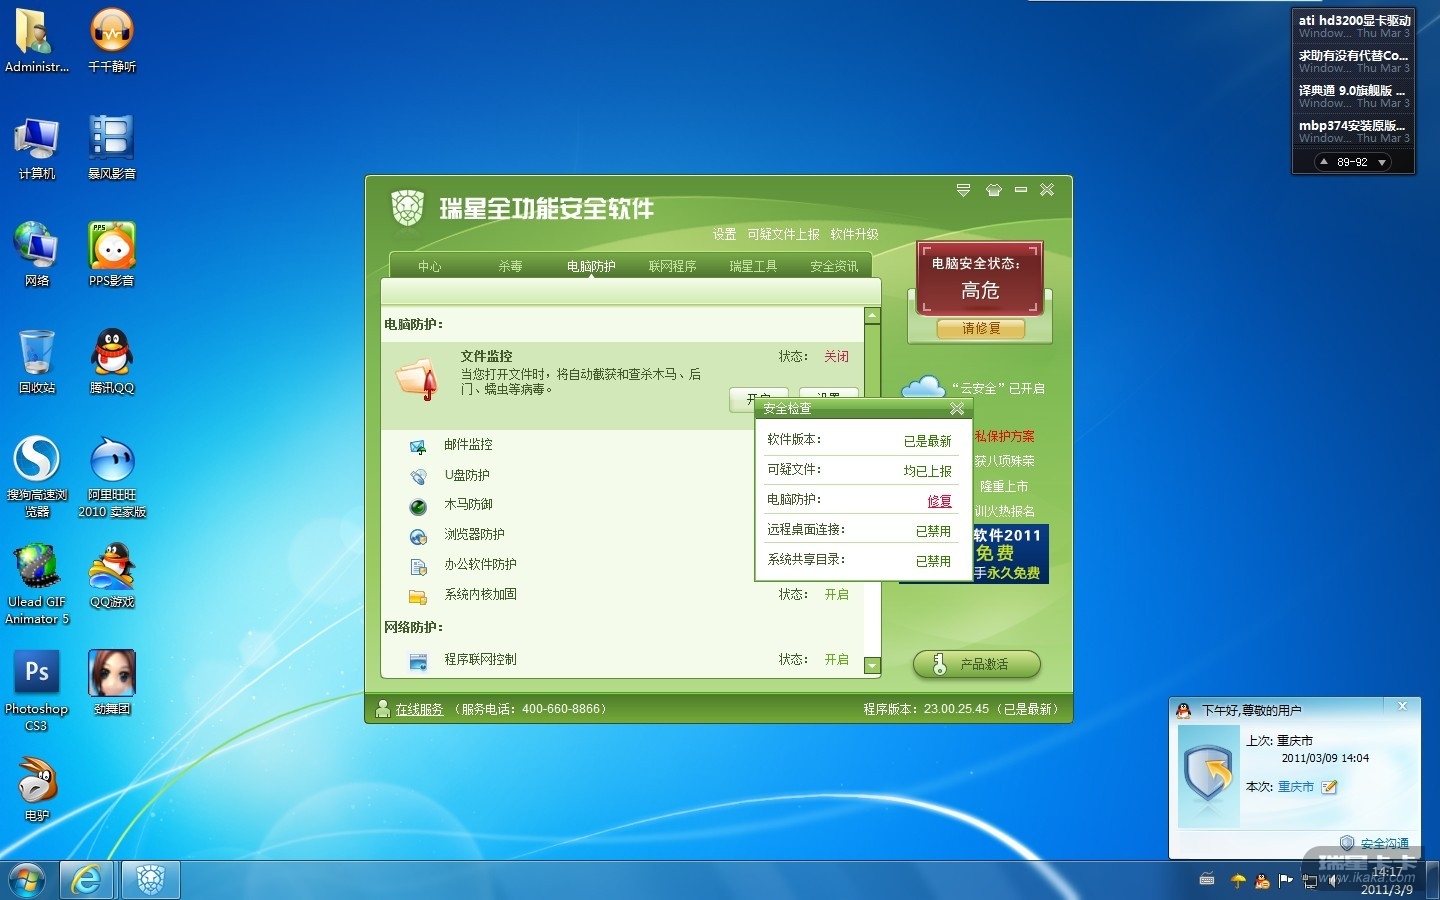Select the PPS影音 desktop icon
The height and width of the screenshot is (900, 1440).
pos(112,254)
